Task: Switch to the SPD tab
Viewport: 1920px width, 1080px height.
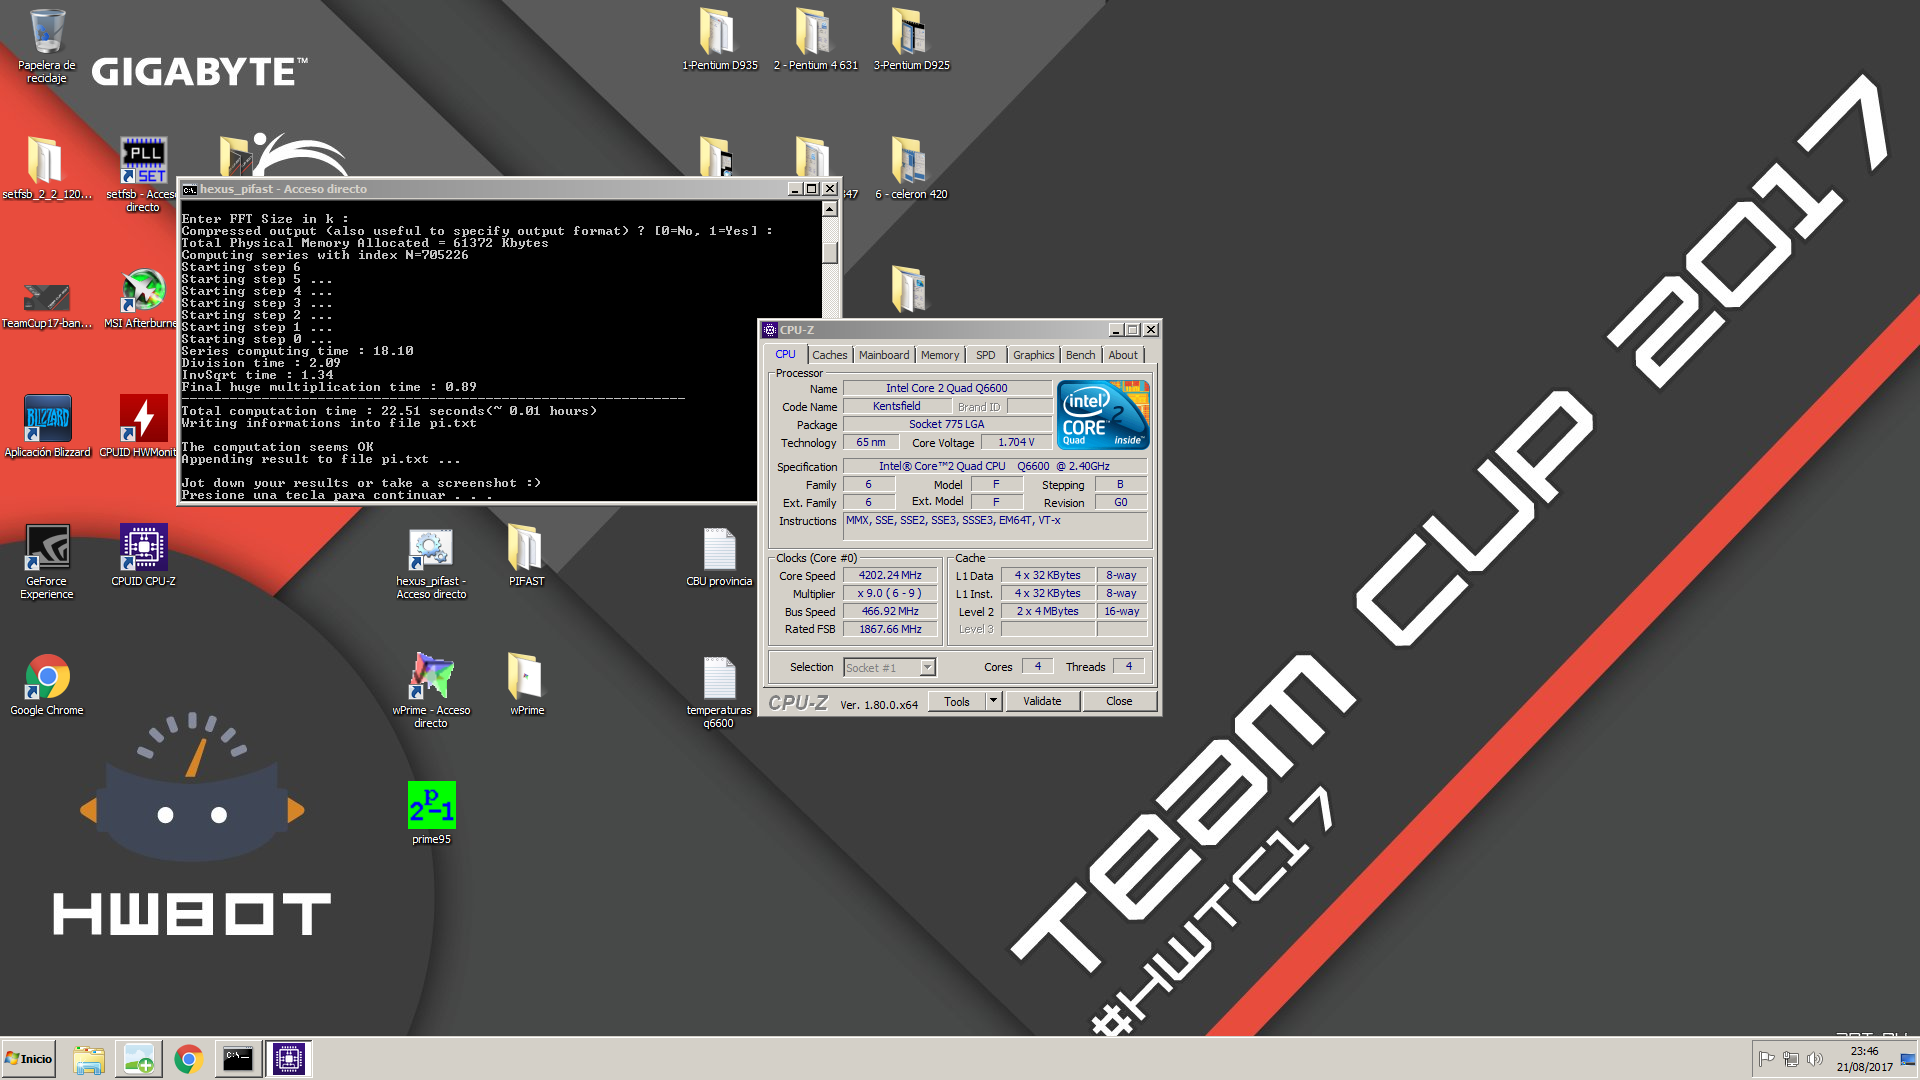Action: (x=986, y=355)
